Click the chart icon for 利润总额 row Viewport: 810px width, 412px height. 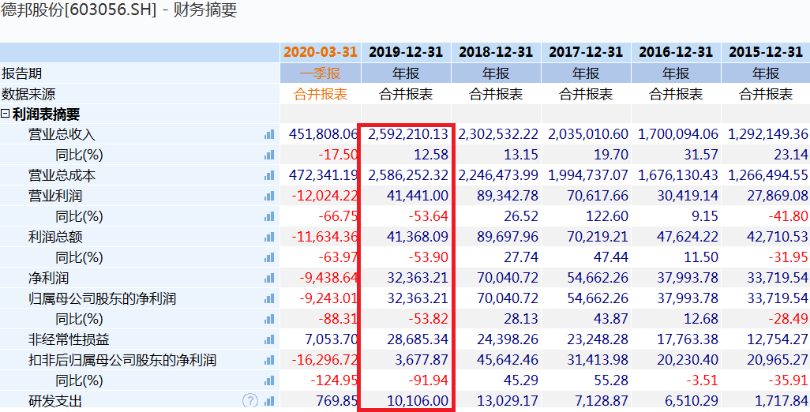269,236
